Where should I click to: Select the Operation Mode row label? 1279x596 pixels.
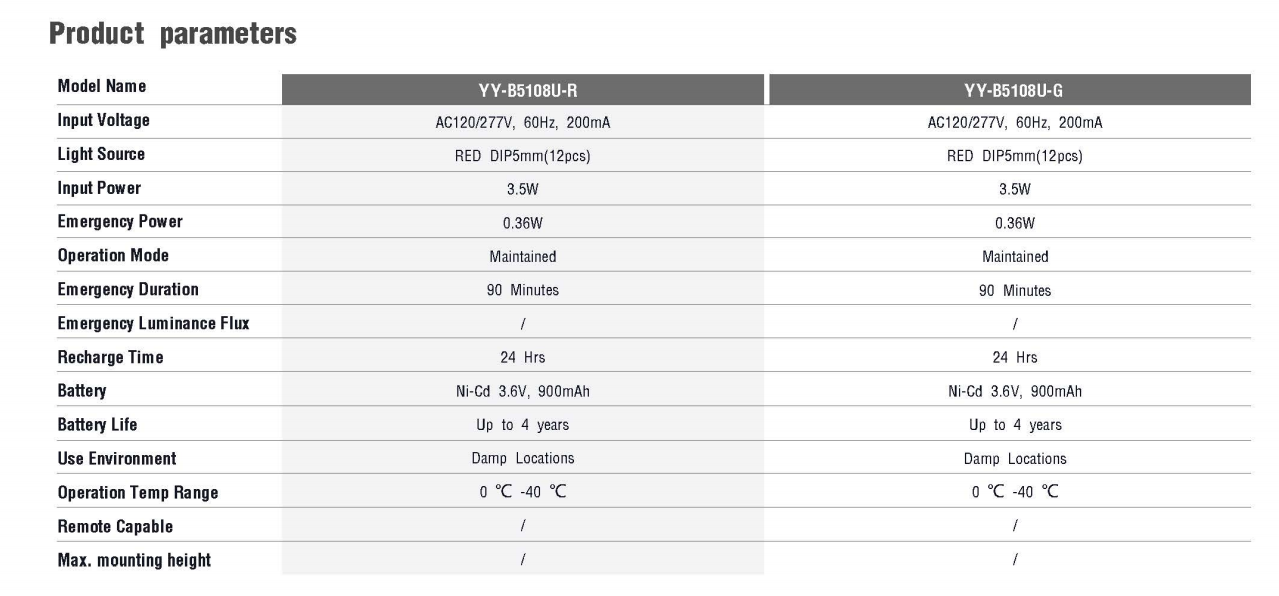point(113,255)
